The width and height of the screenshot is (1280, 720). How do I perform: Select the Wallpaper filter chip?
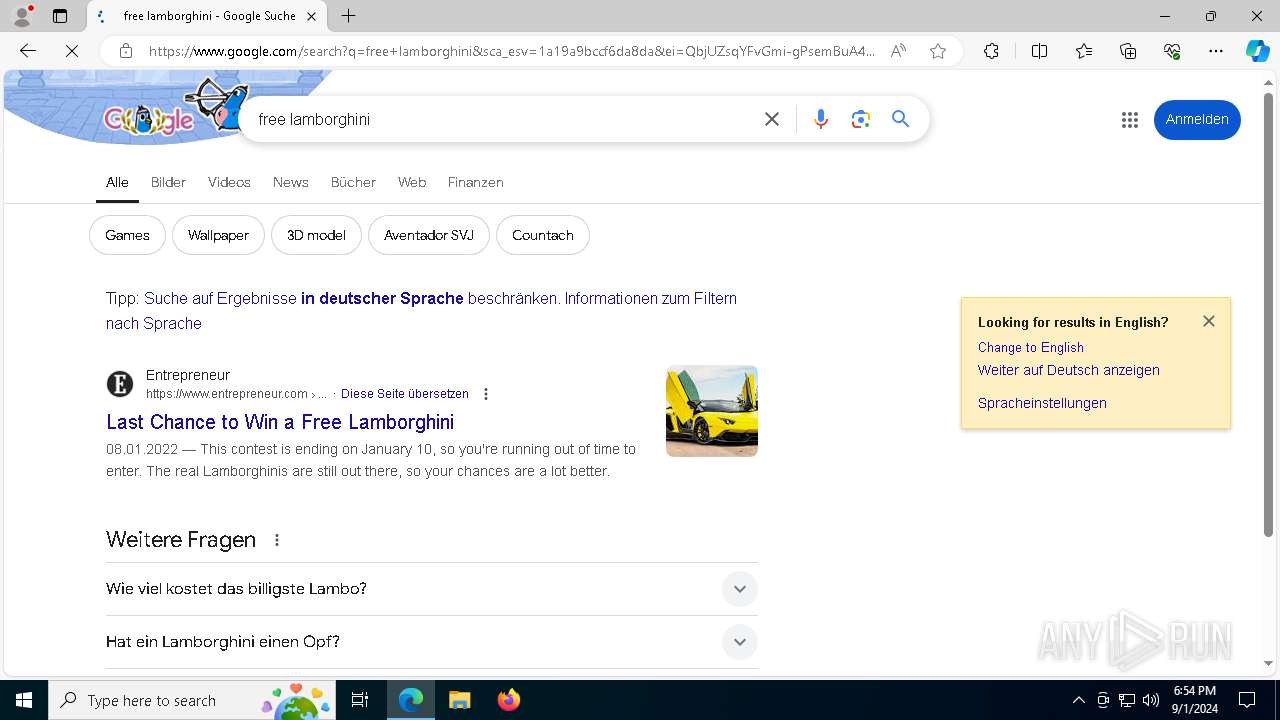click(x=218, y=235)
